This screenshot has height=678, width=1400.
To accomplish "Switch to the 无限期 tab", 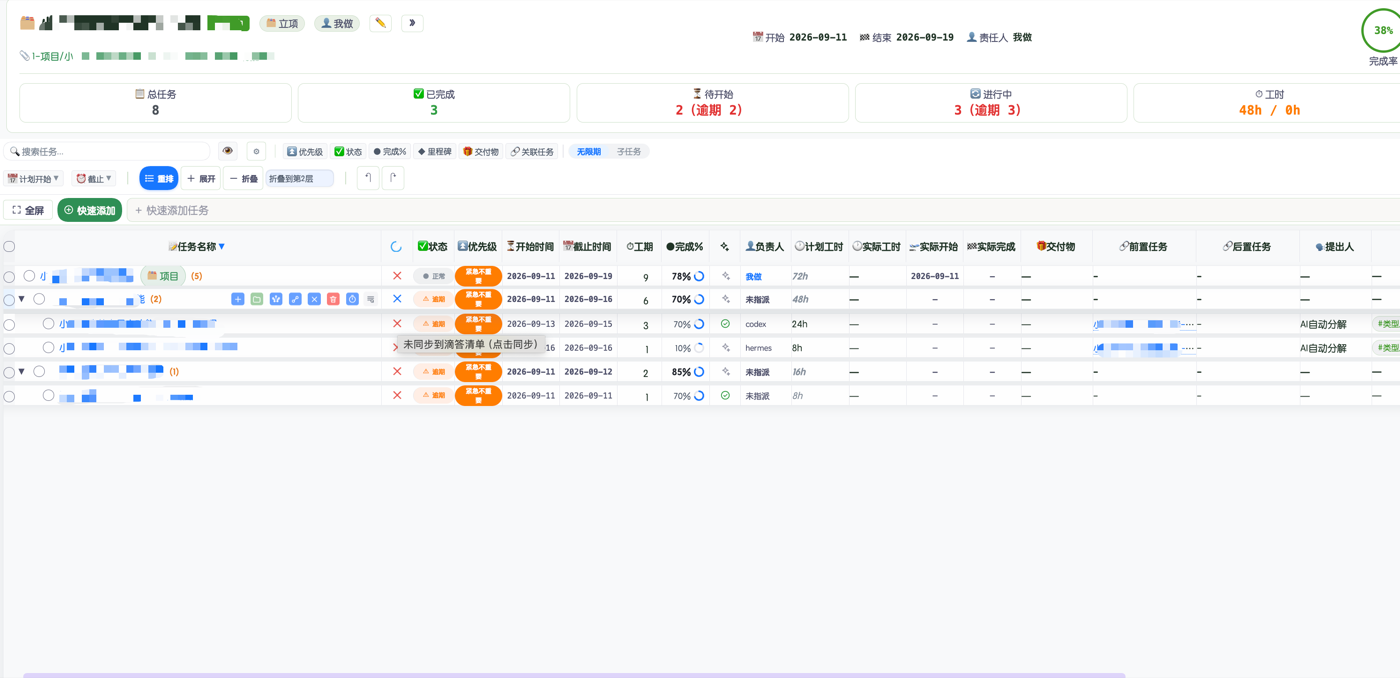I will point(589,152).
